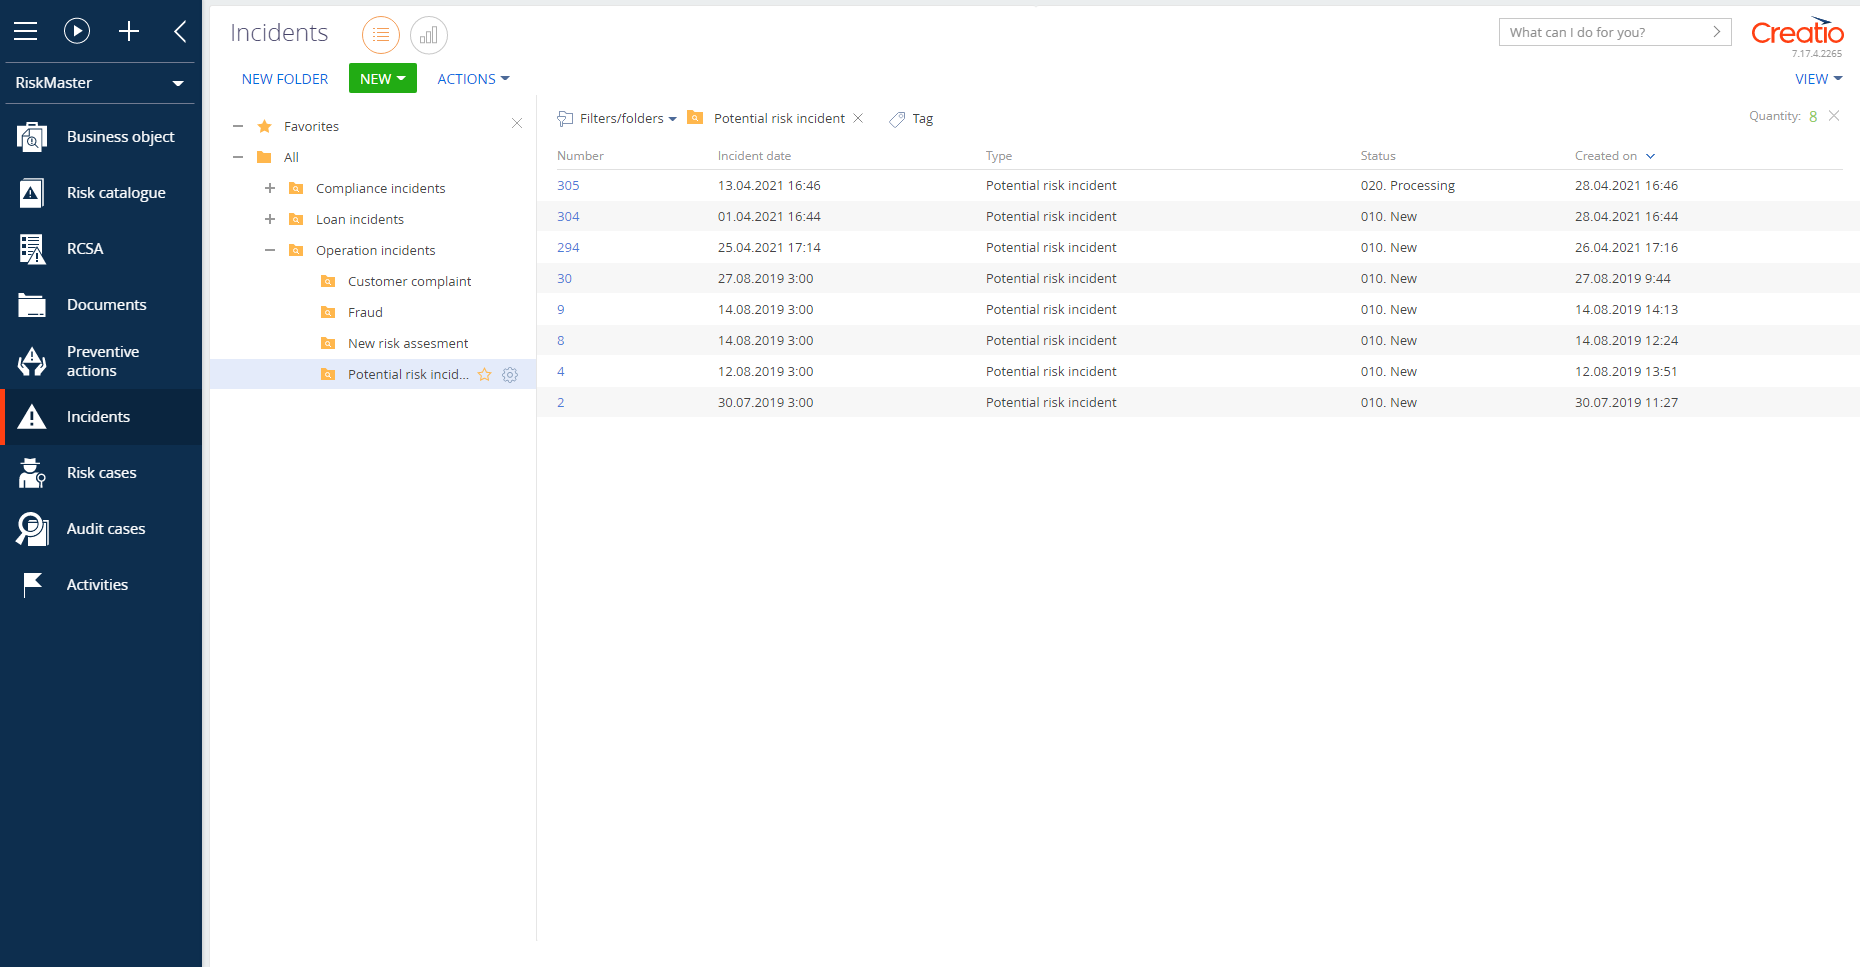Open incident number 305

(568, 186)
